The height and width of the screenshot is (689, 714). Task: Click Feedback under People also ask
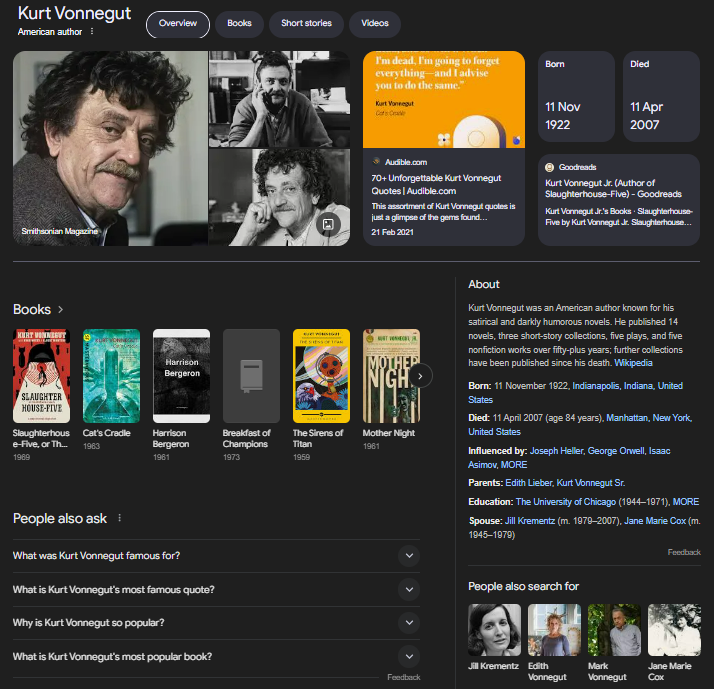(x=403, y=677)
